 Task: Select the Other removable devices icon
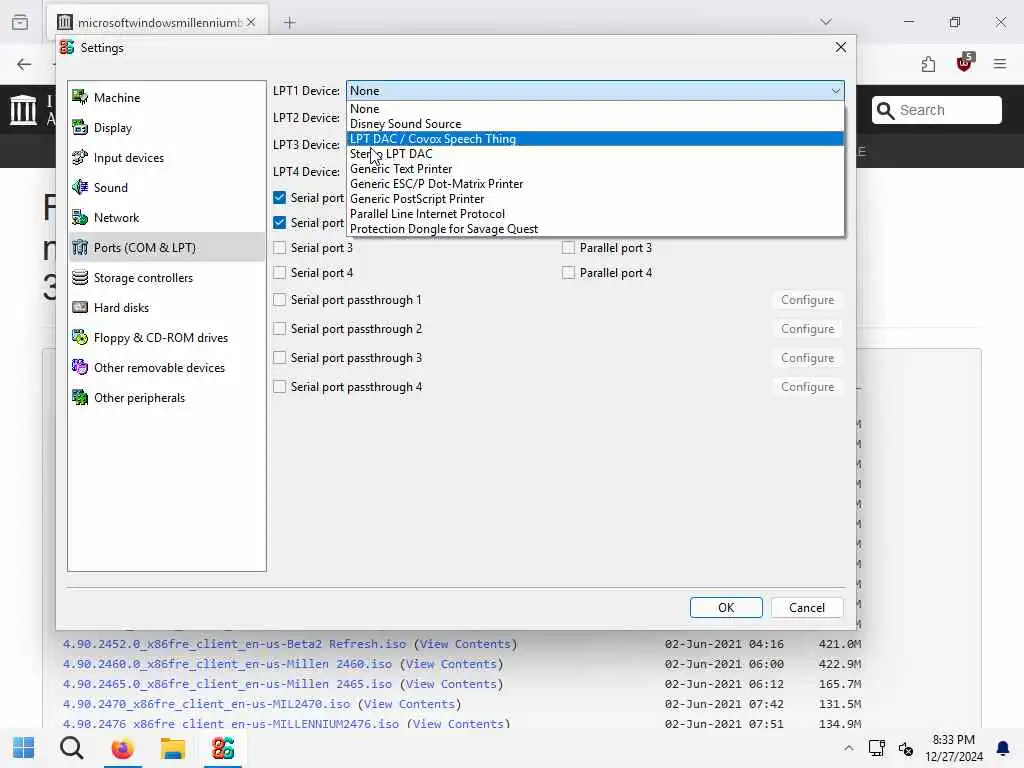80,368
